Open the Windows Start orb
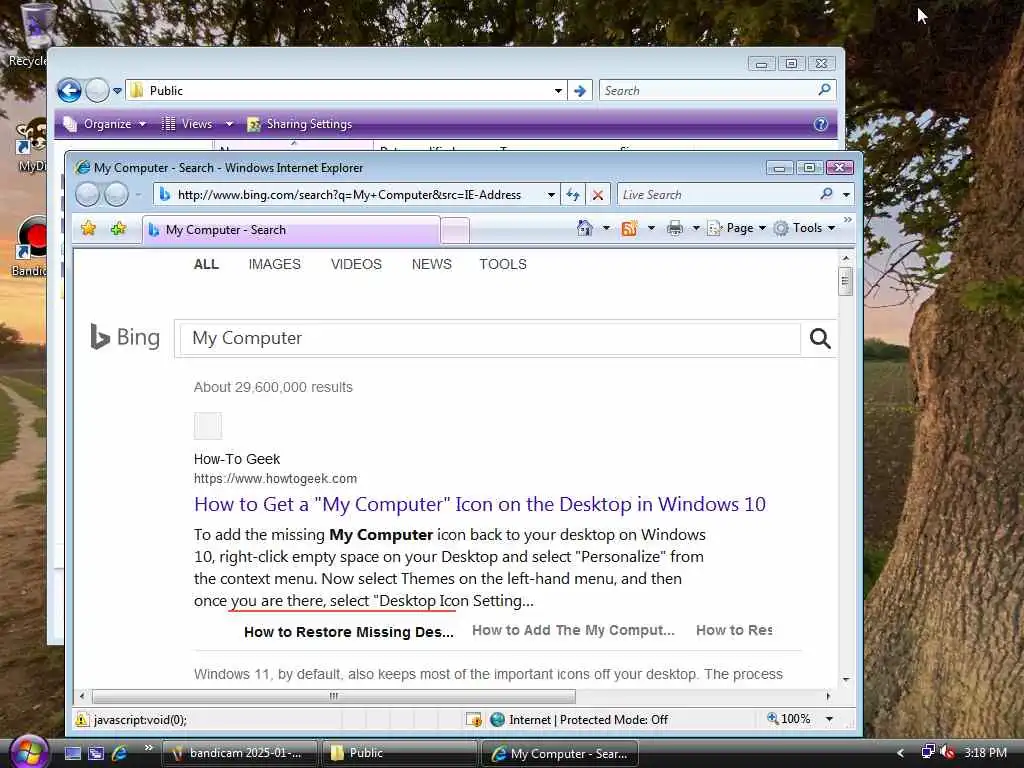The width and height of the screenshot is (1024, 768). click(x=29, y=752)
